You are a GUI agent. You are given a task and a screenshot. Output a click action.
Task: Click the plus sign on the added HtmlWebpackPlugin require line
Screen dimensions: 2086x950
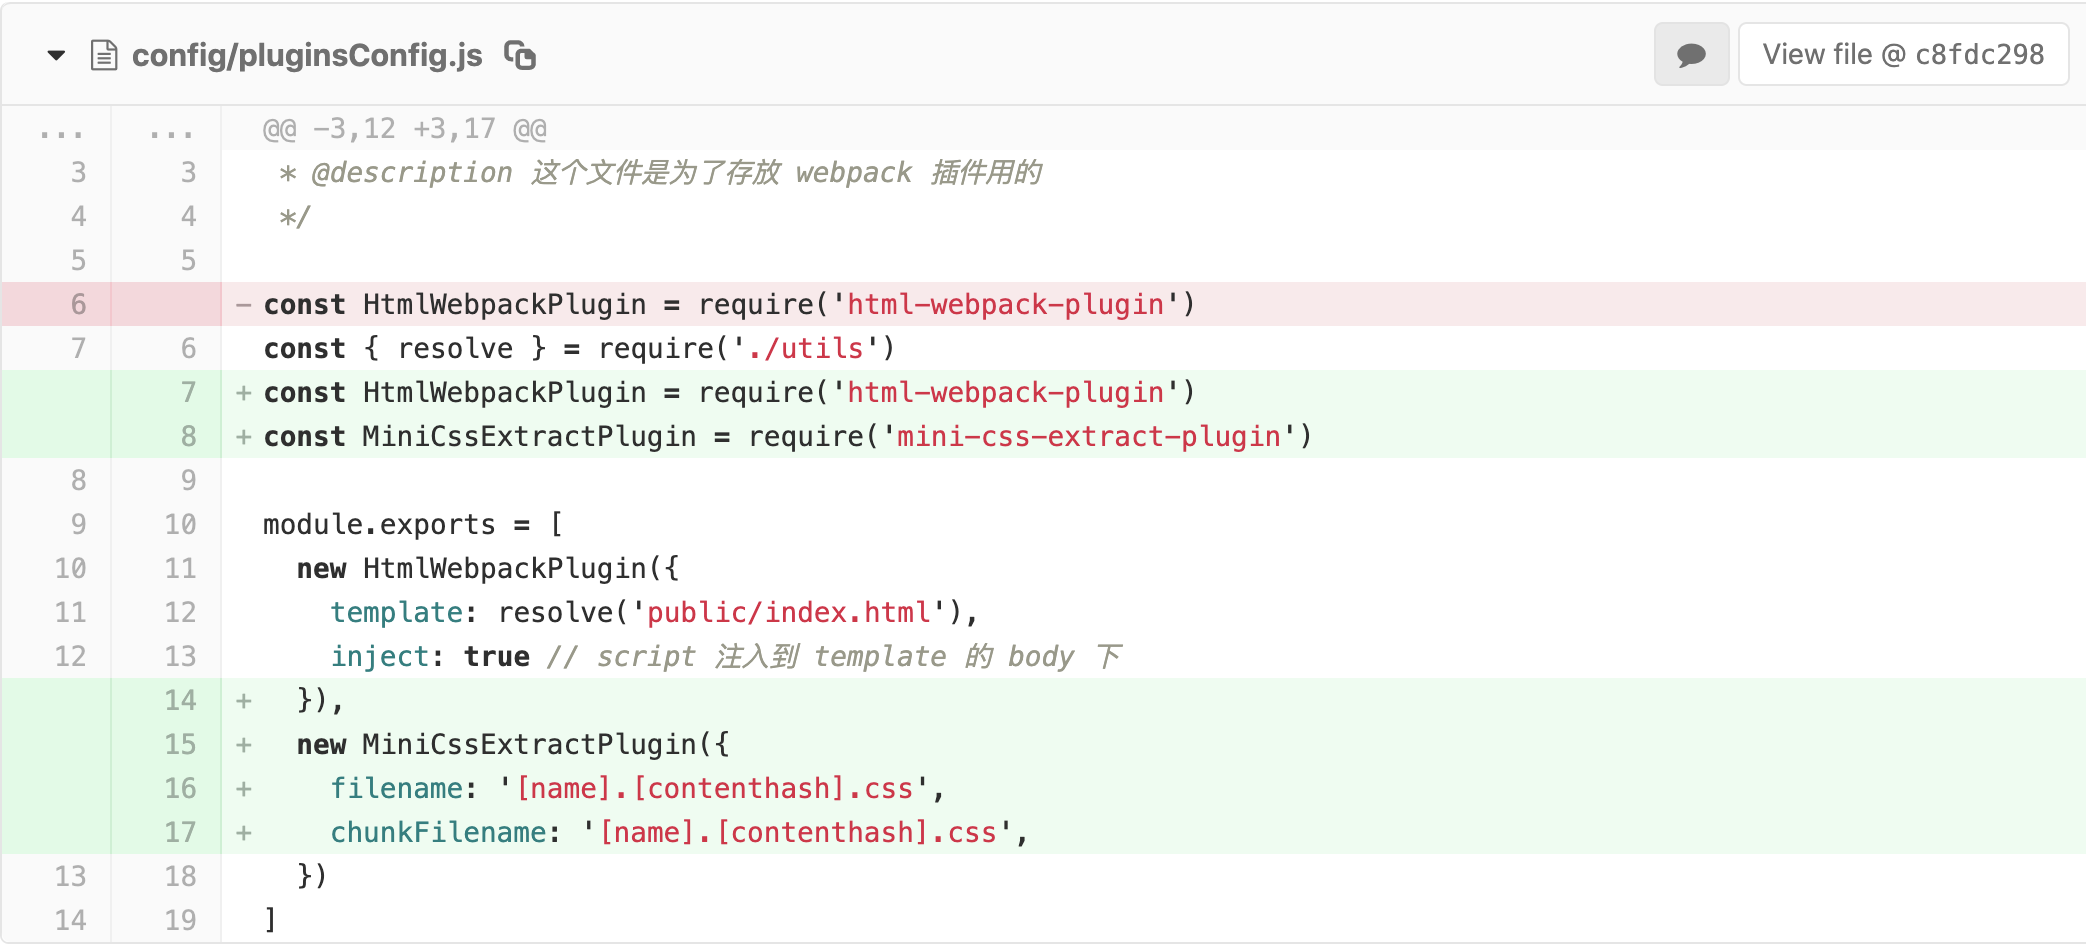pyautogui.click(x=243, y=392)
